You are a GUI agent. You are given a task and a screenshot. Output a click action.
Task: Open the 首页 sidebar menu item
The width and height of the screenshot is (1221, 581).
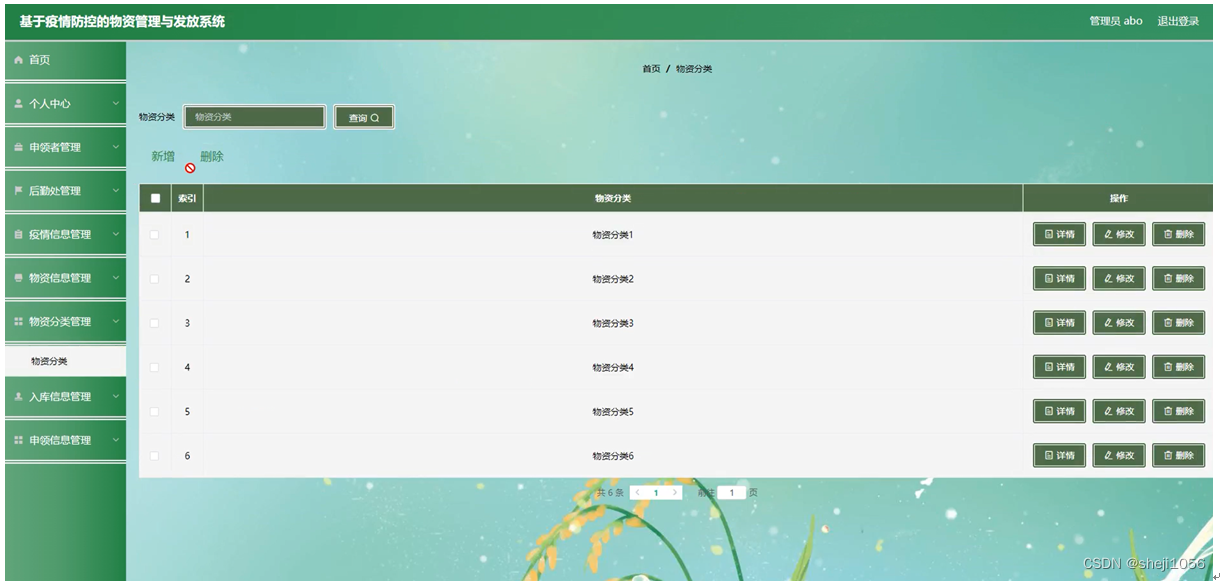65,60
